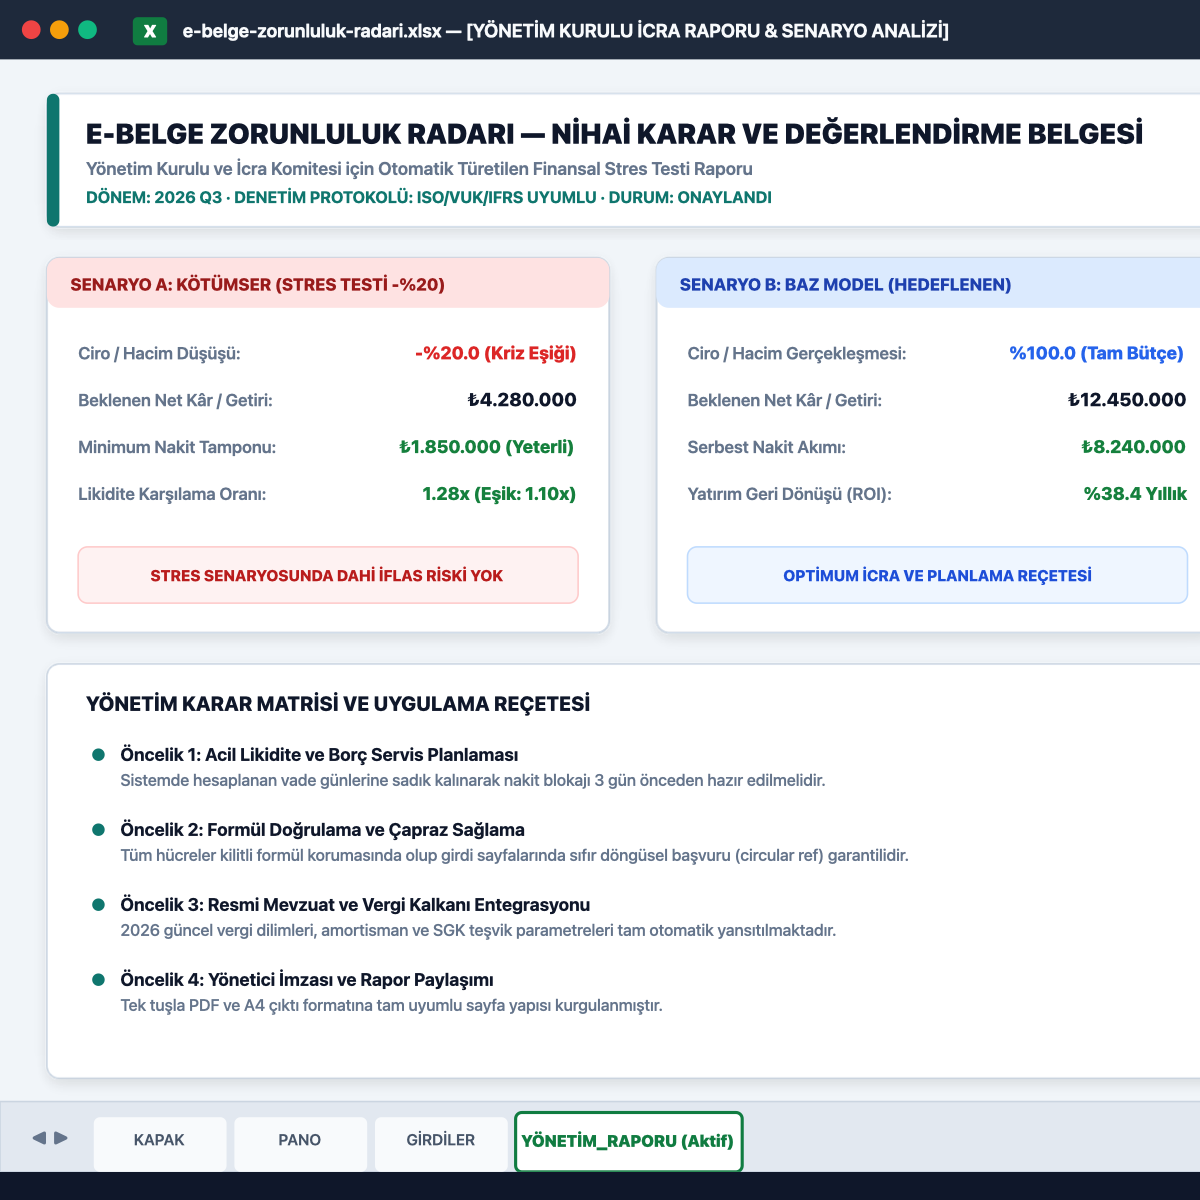
Task: Click the STRES SENARYOSUNDA DAHİ İFLAS RİSKİ YOK button
Action: tap(328, 575)
